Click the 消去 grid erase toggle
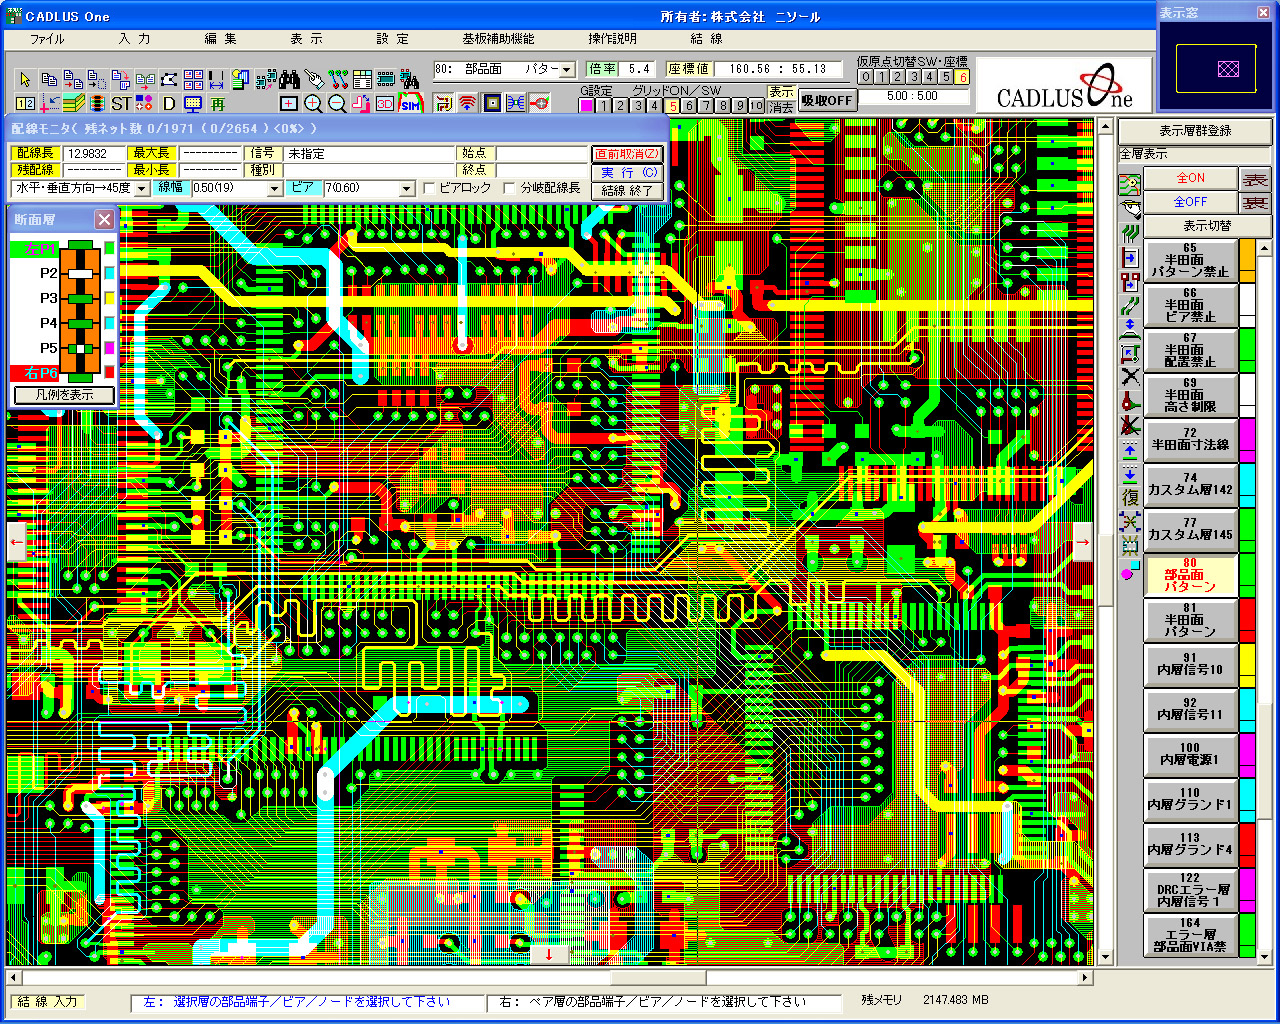This screenshot has width=1280, height=1024. tap(781, 107)
